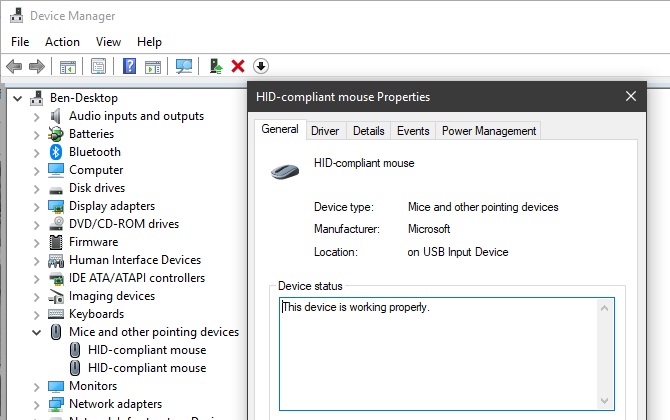Select Human Interface Devices in the tree
Image resolution: width=670 pixels, height=420 pixels.
pos(134,260)
